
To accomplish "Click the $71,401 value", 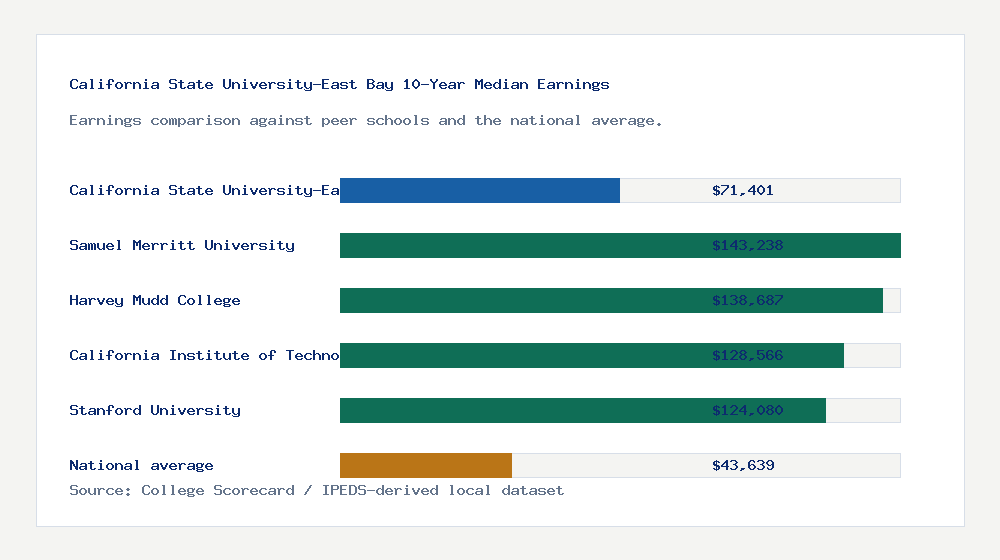I will (x=742, y=190).
